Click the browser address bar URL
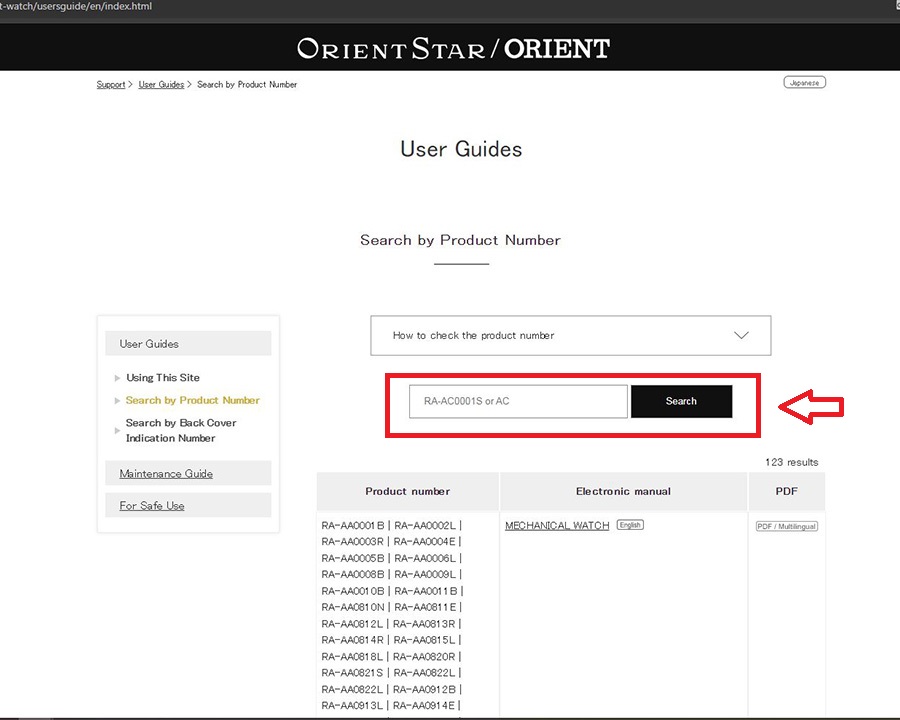 [76, 6]
